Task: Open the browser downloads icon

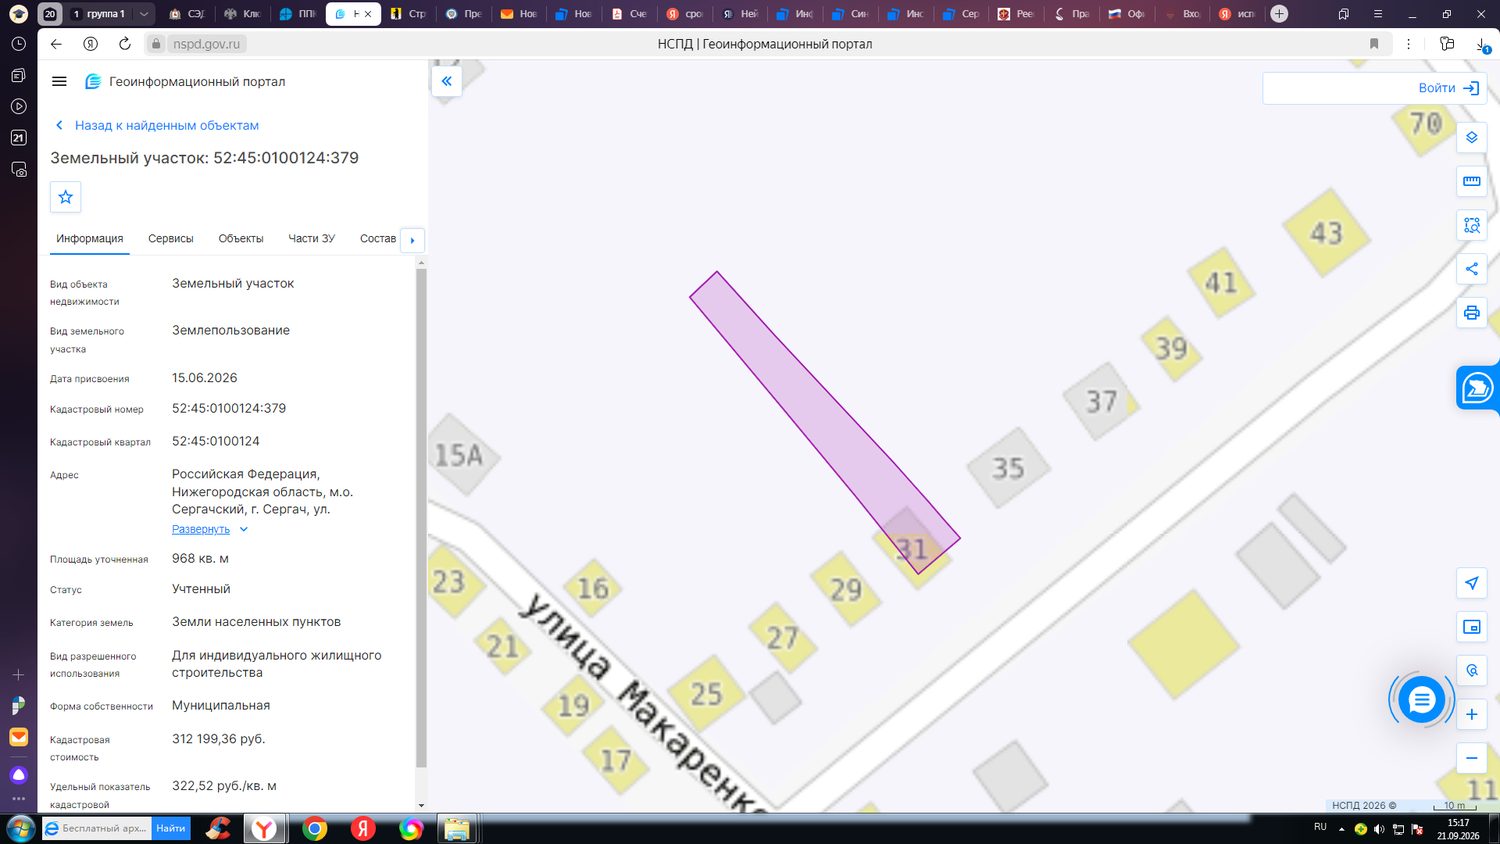Action: tap(1481, 44)
